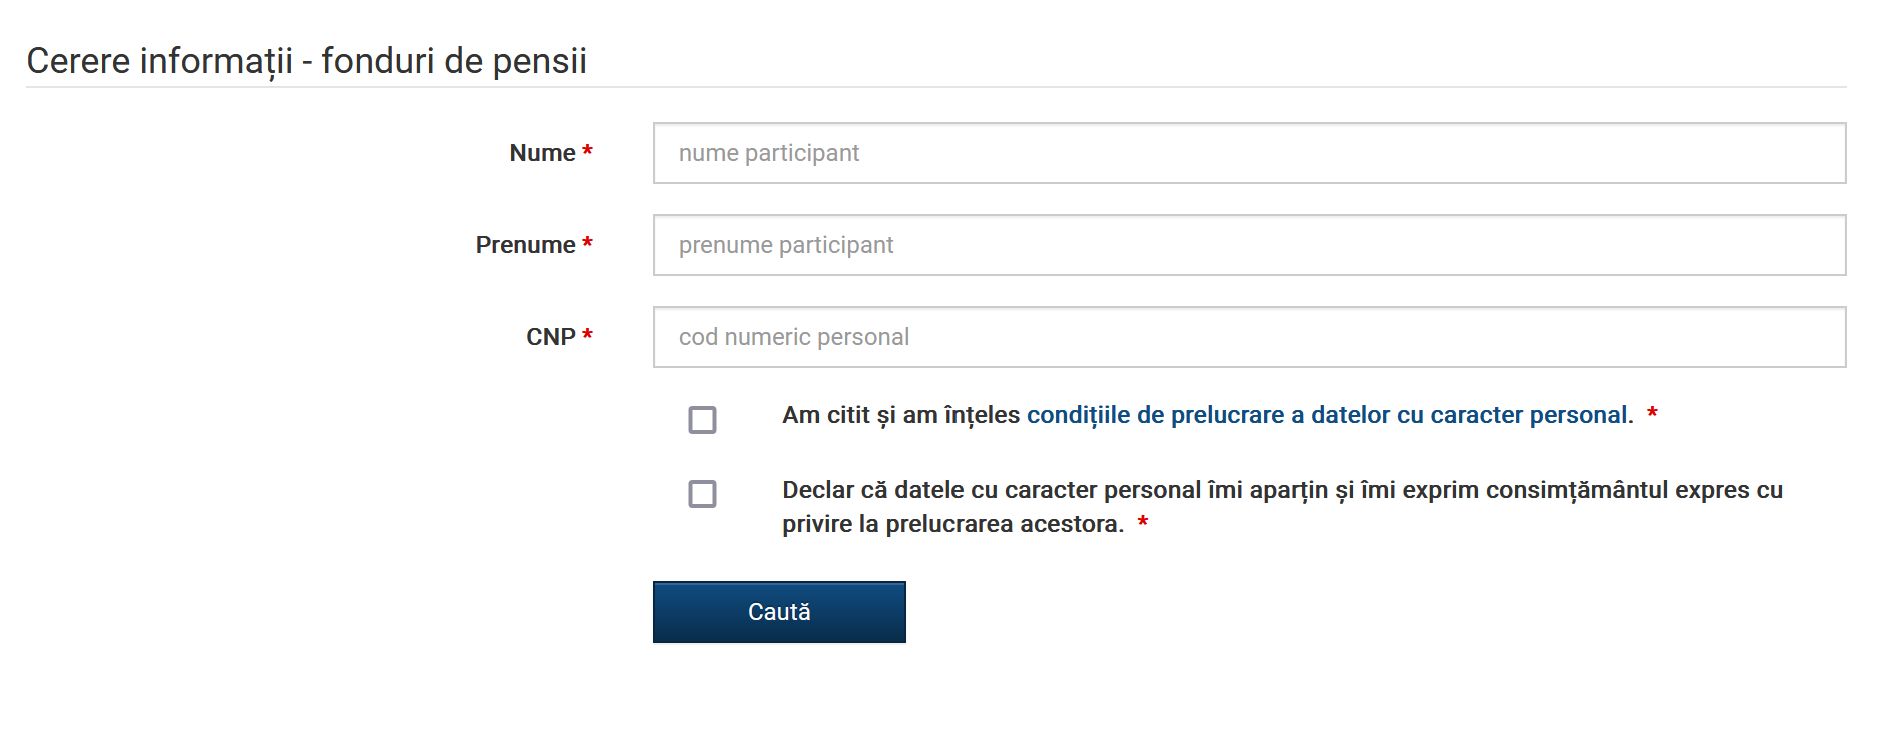Click the asterisk after 'prelucrarea acestora'

click(x=1142, y=523)
